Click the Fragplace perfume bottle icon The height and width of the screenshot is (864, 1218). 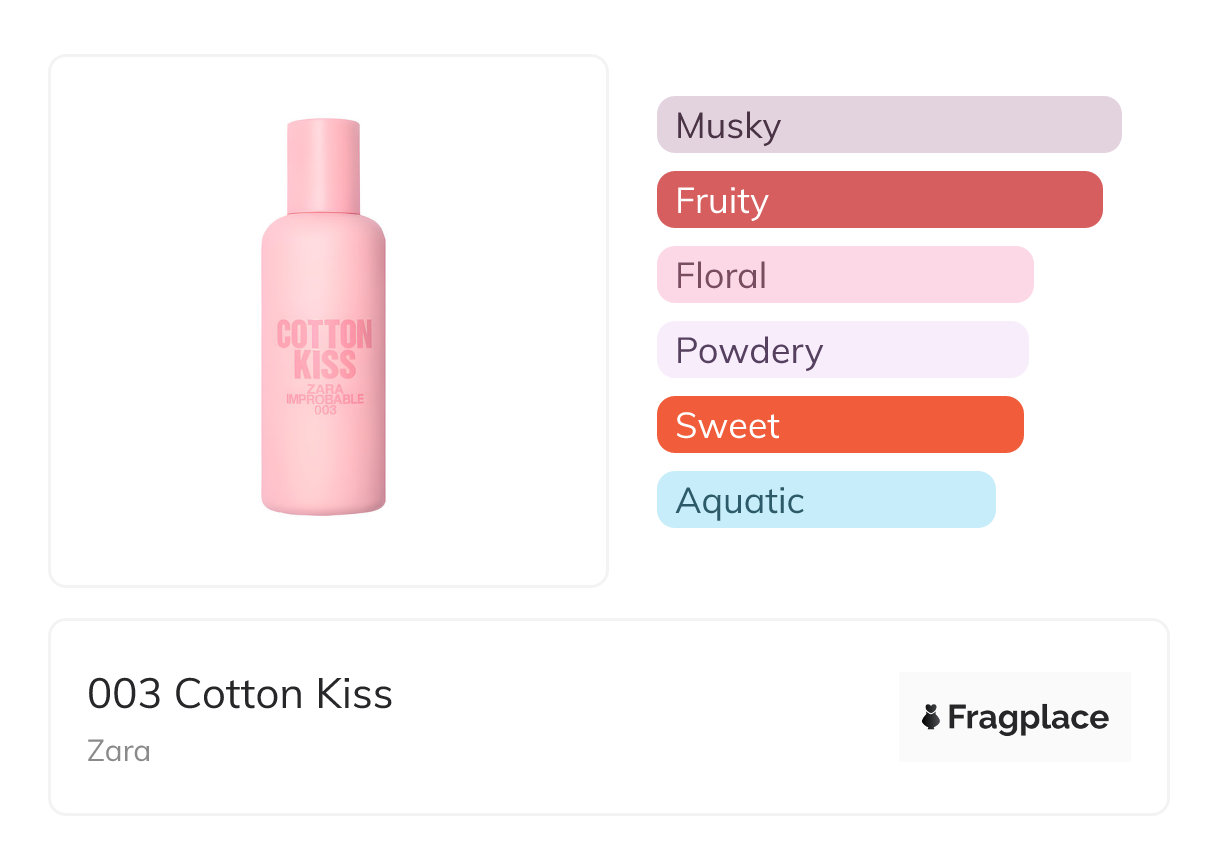(x=931, y=717)
